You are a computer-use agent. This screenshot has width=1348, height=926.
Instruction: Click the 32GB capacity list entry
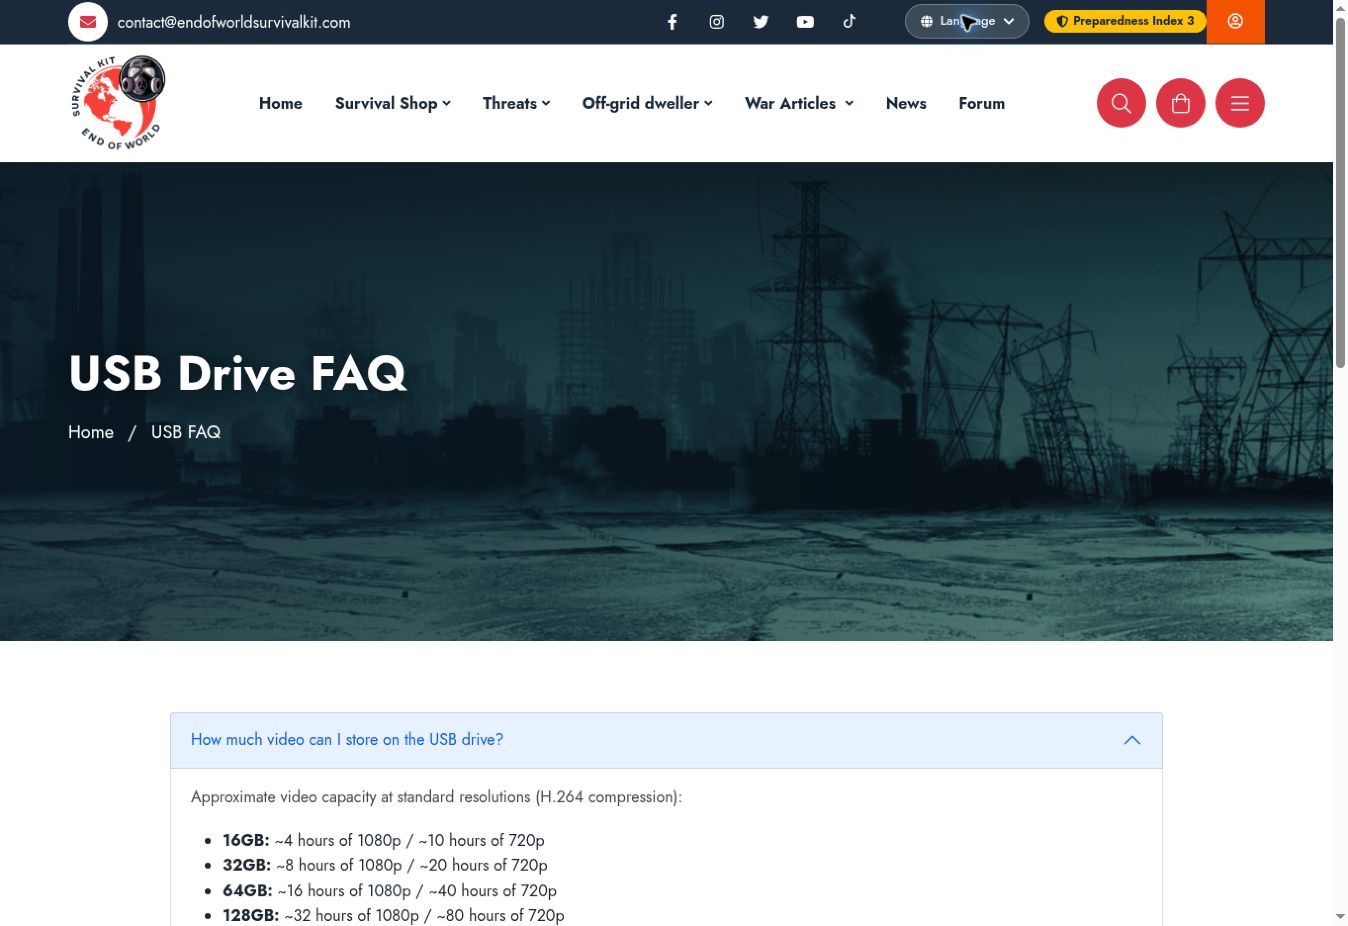click(385, 865)
